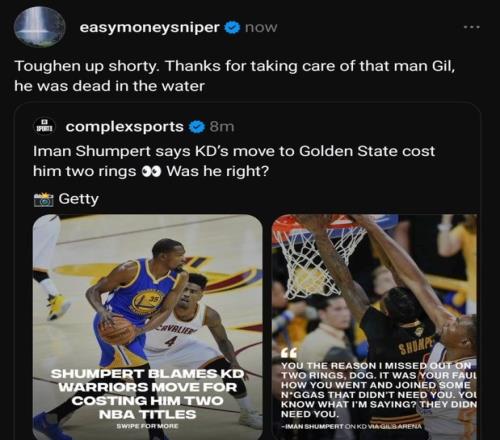Image resolution: width=500 pixels, height=440 pixels.
Task: Click the easymoneysniper verified badge
Action: pos(232,28)
